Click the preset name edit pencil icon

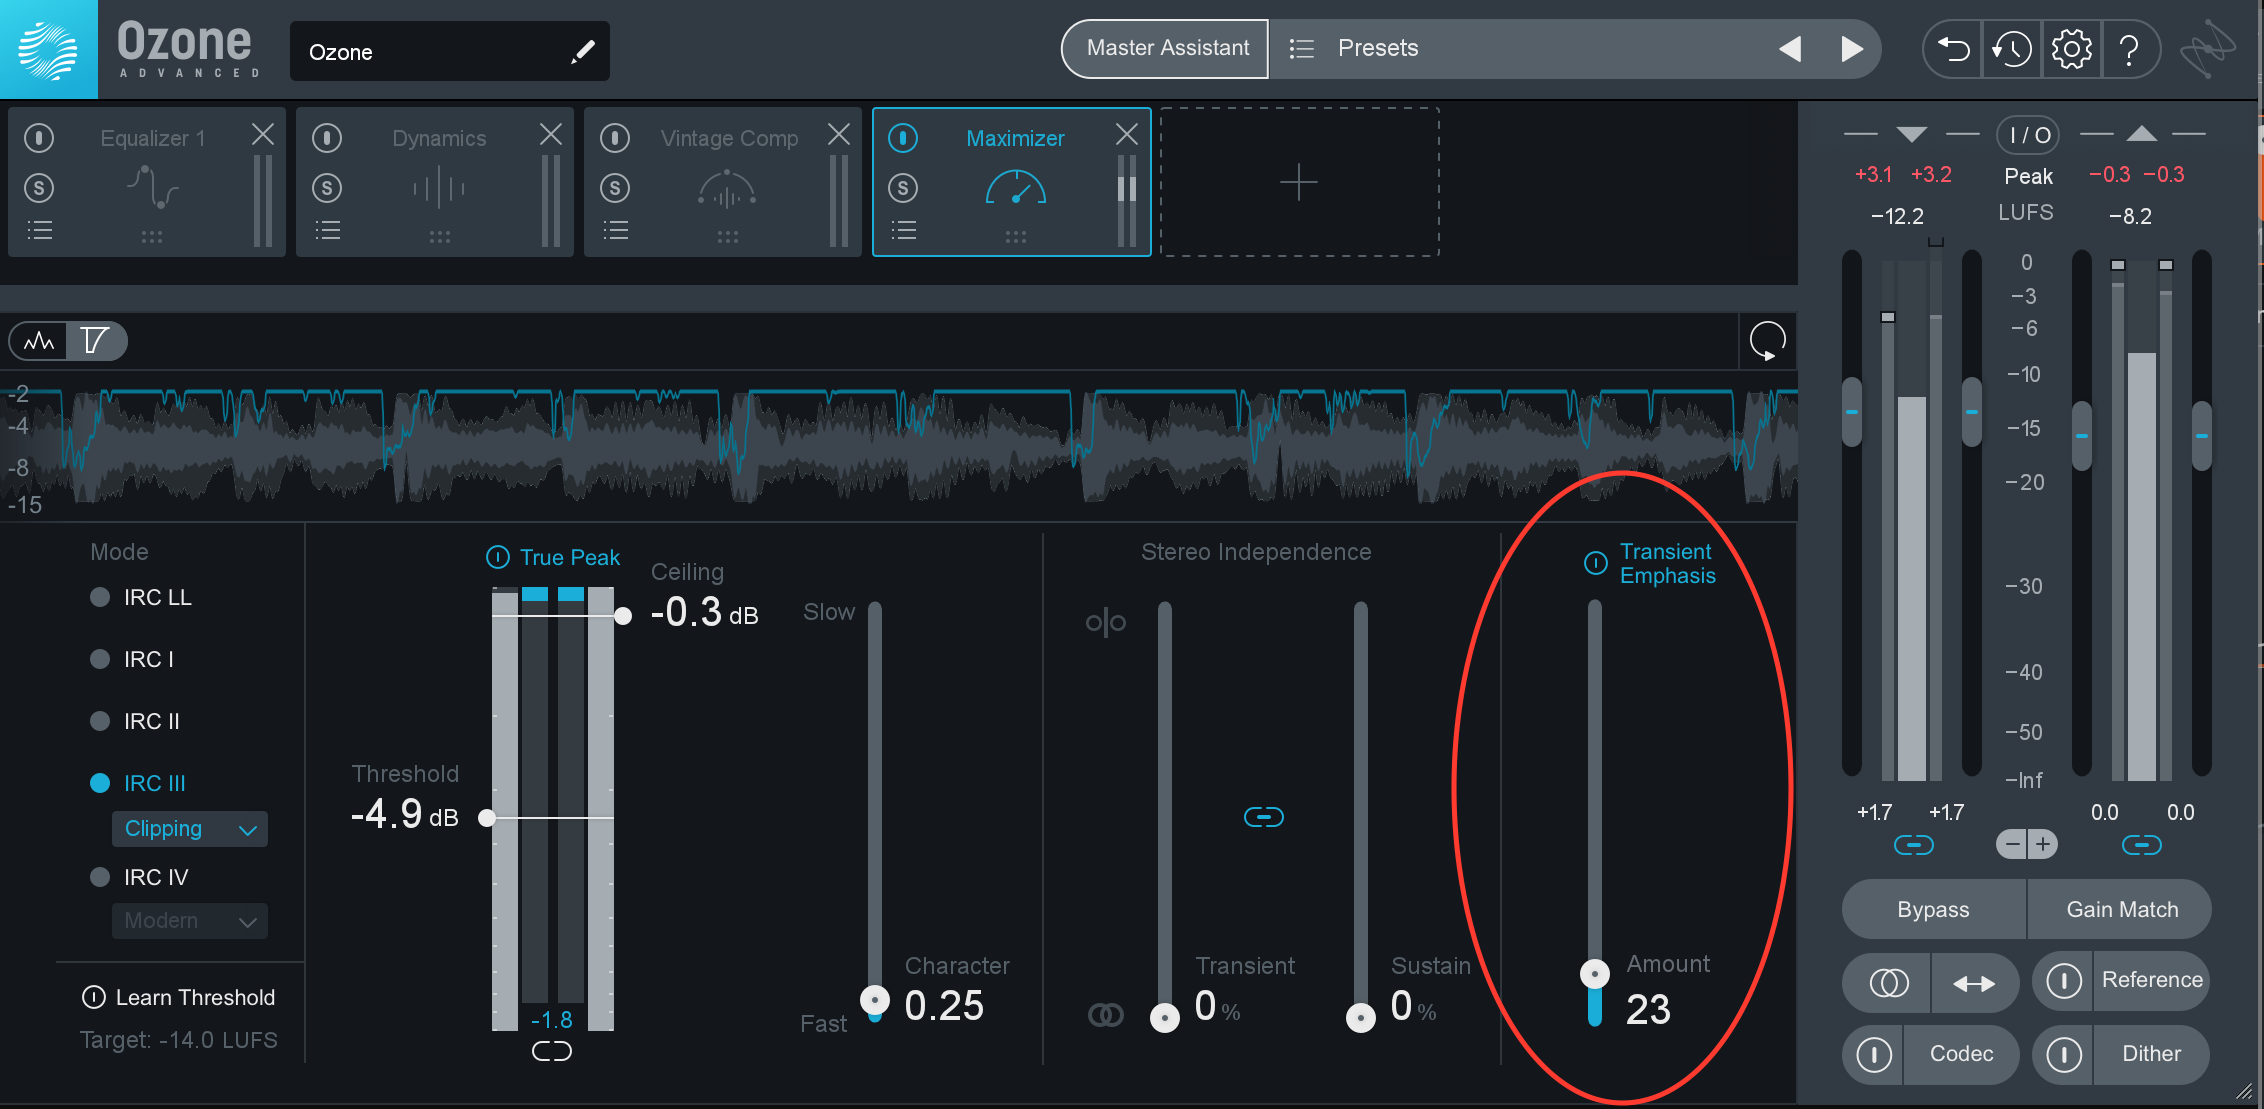pyautogui.click(x=583, y=51)
